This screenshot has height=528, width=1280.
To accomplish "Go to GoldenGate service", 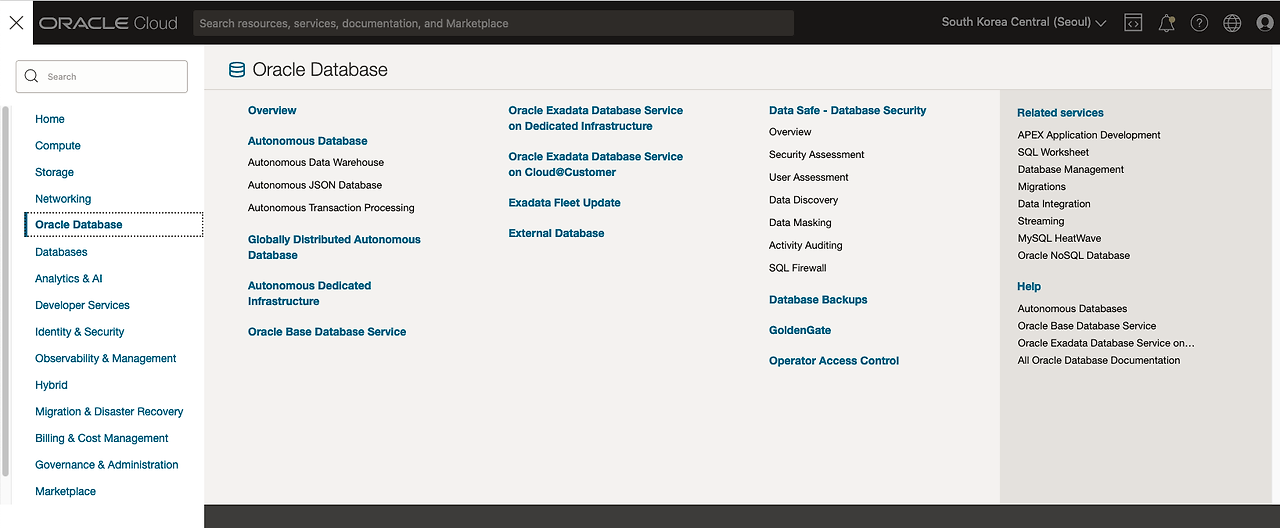I will pos(800,330).
